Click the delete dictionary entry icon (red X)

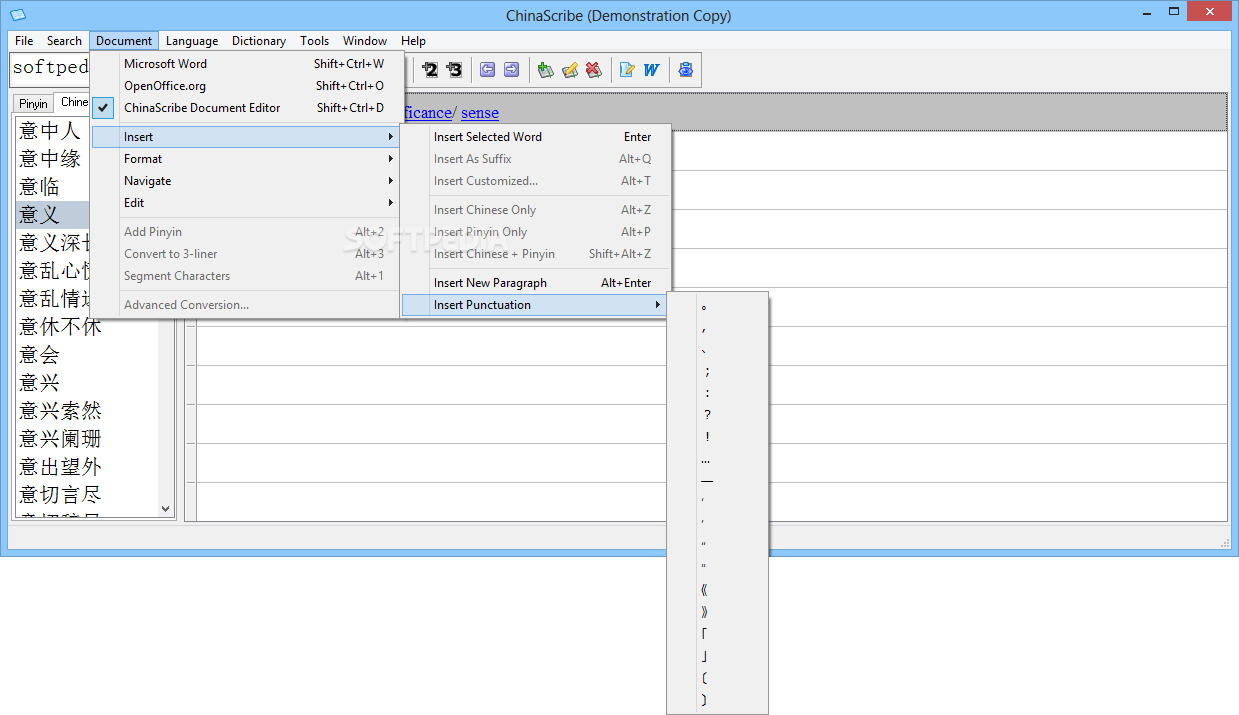[x=593, y=70]
